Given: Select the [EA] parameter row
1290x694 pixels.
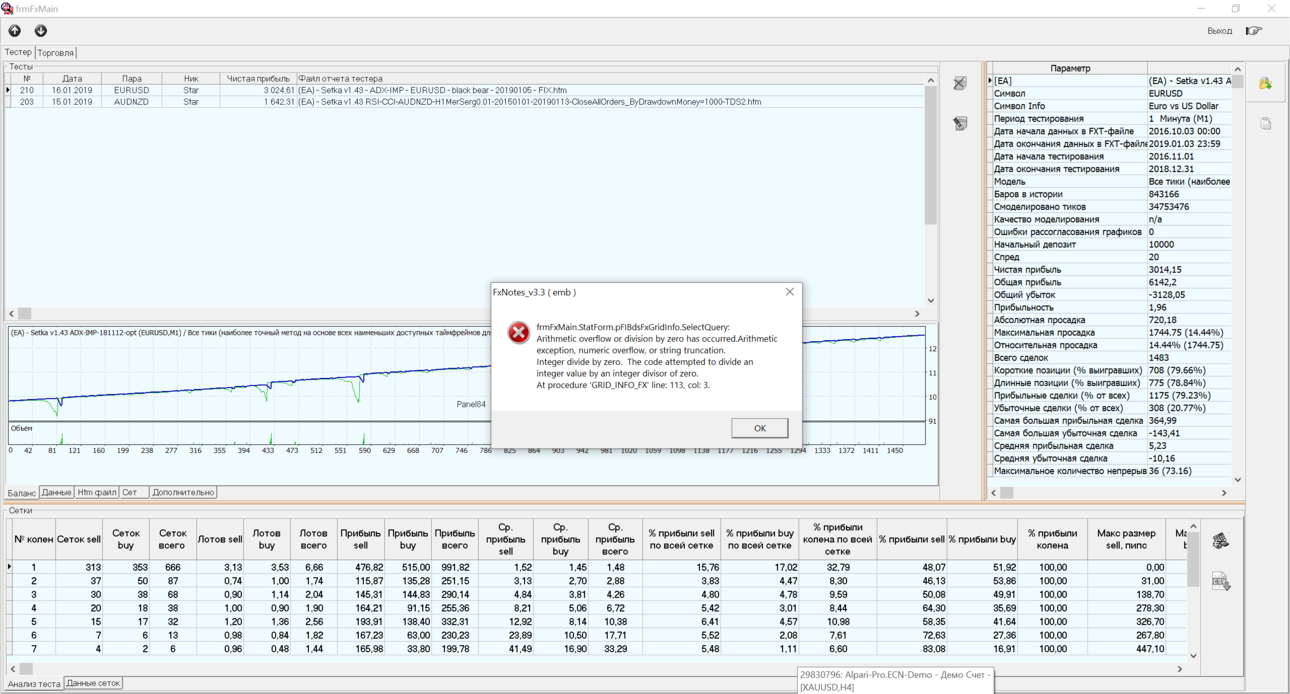Looking at the screenshot, I should 1110,81.
